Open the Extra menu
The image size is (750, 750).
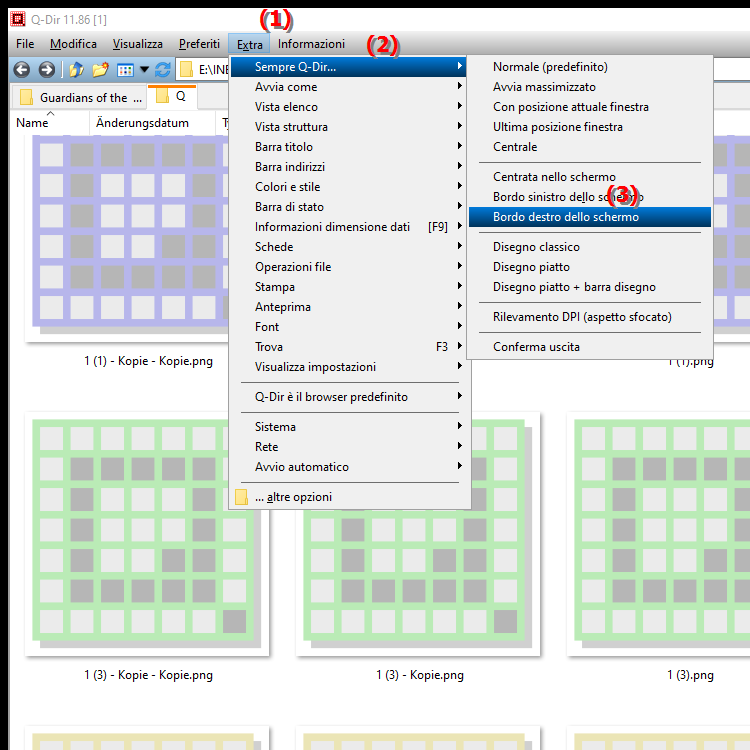(250, 44)
